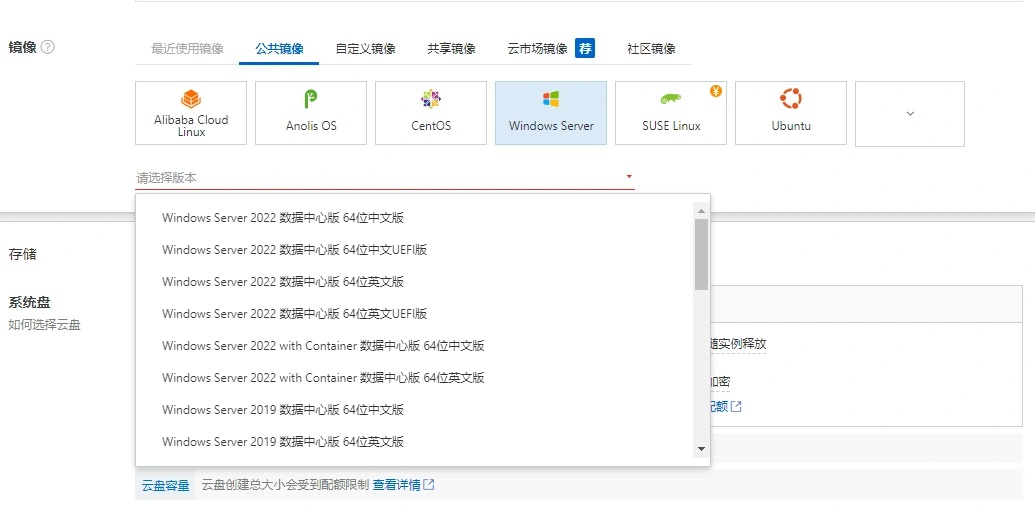
Task: Open the 共享镜像 tab
Action: click(451, 49)
